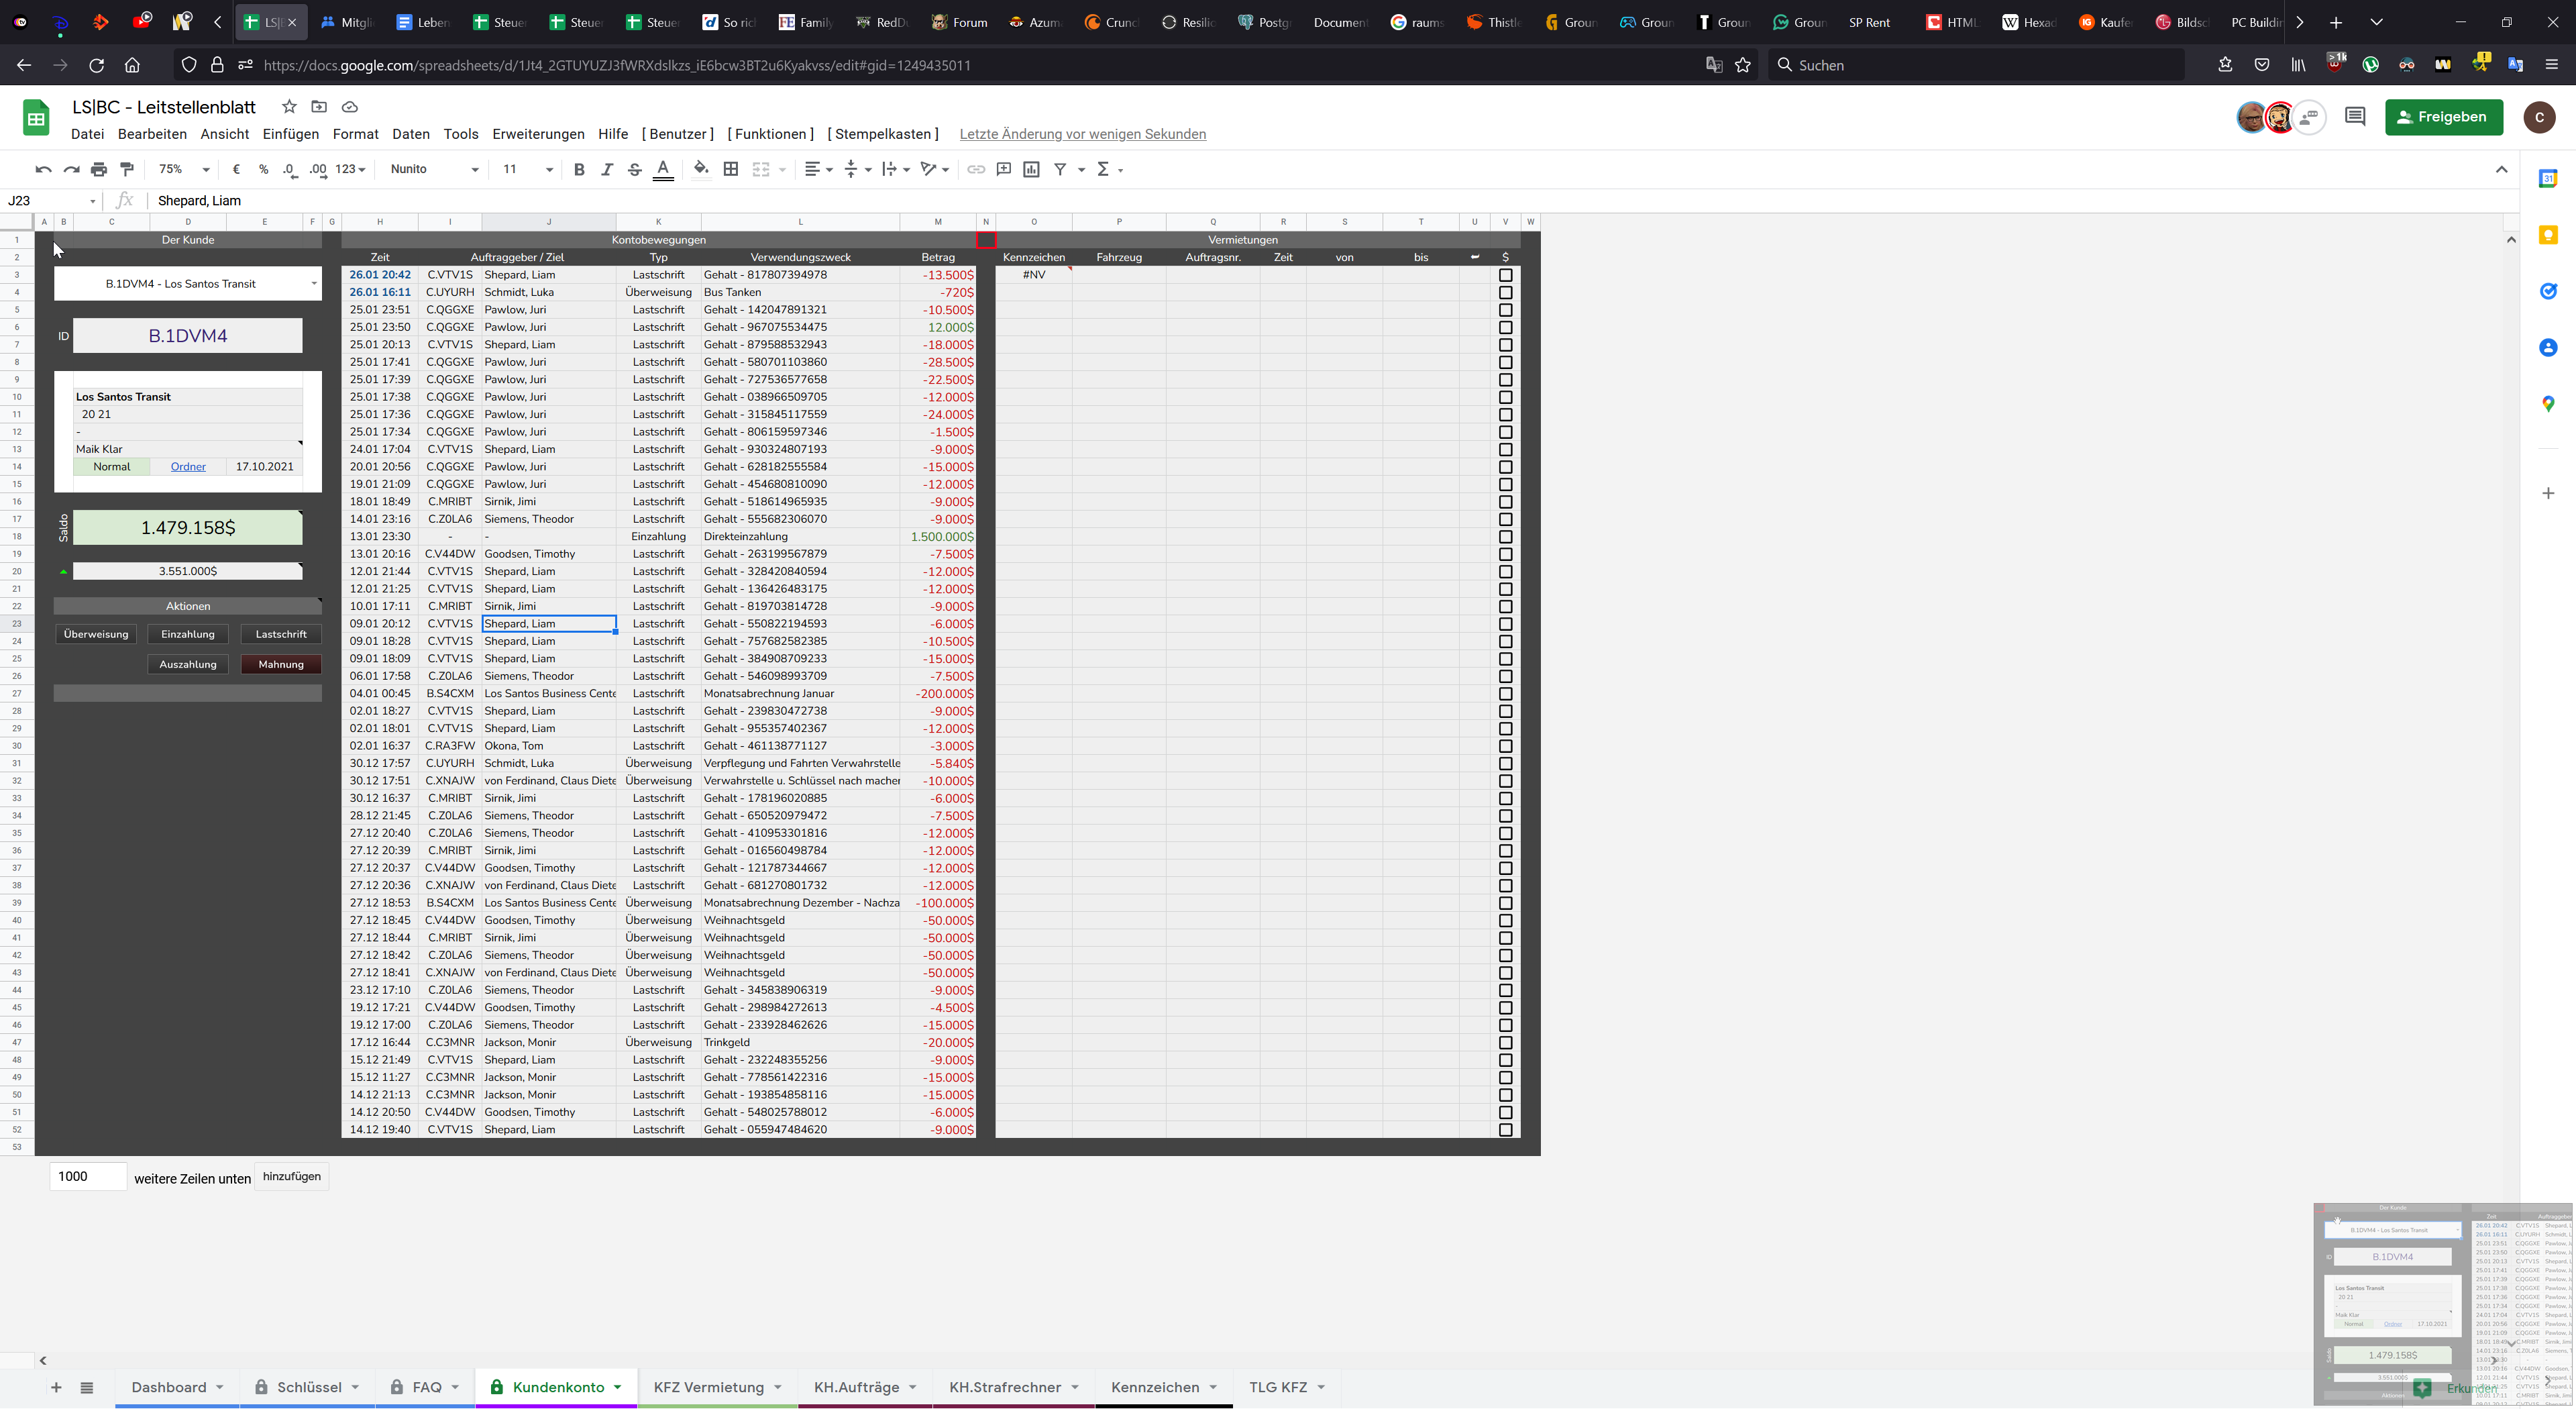Open the Erweiterungen menu

point(538,134)
